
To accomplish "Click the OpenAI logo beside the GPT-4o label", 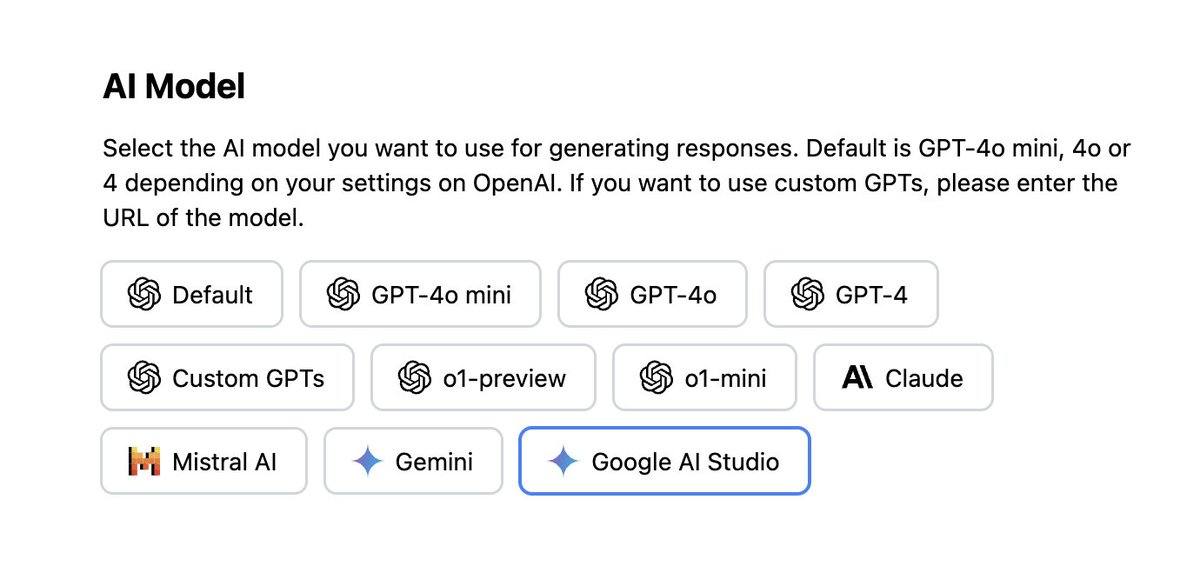I will [x=601, y=295].
